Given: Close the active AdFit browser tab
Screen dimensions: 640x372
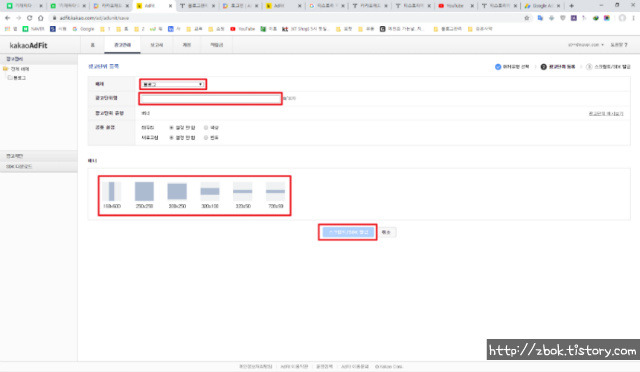Looking at the screenshot, I should click(170, 6).
